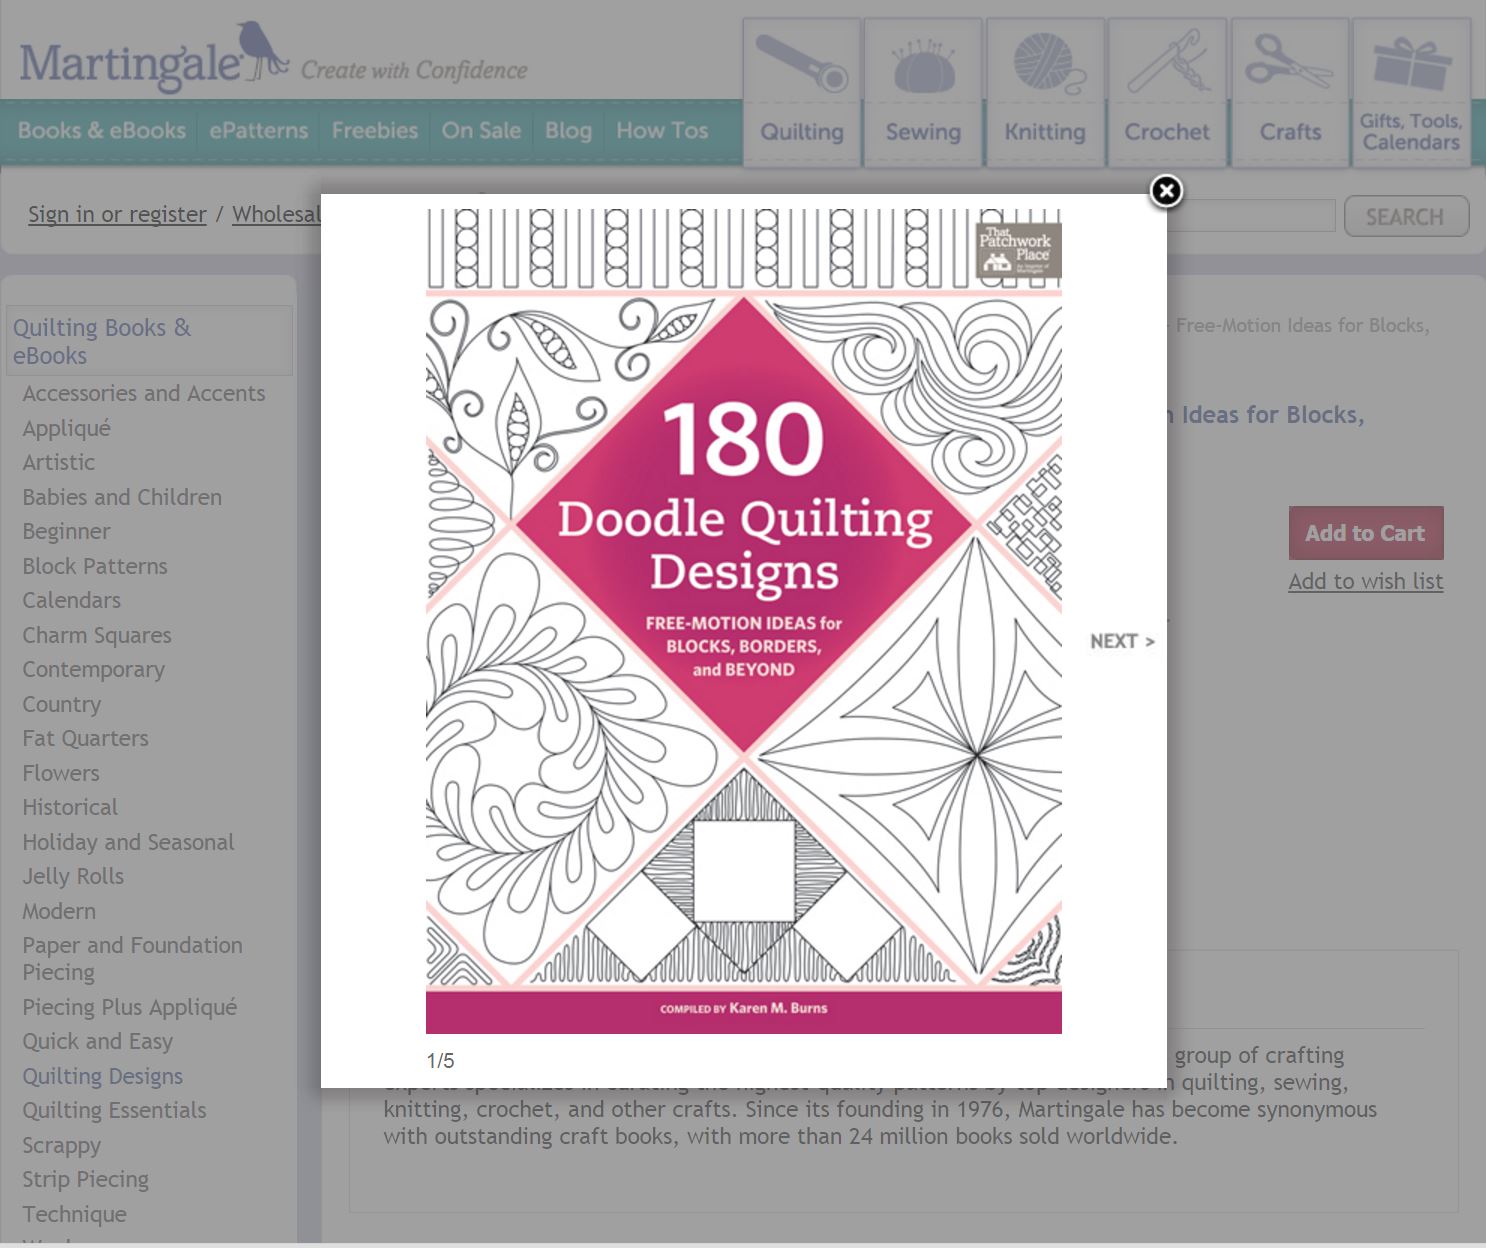Select Flowers category

[61, 773]
